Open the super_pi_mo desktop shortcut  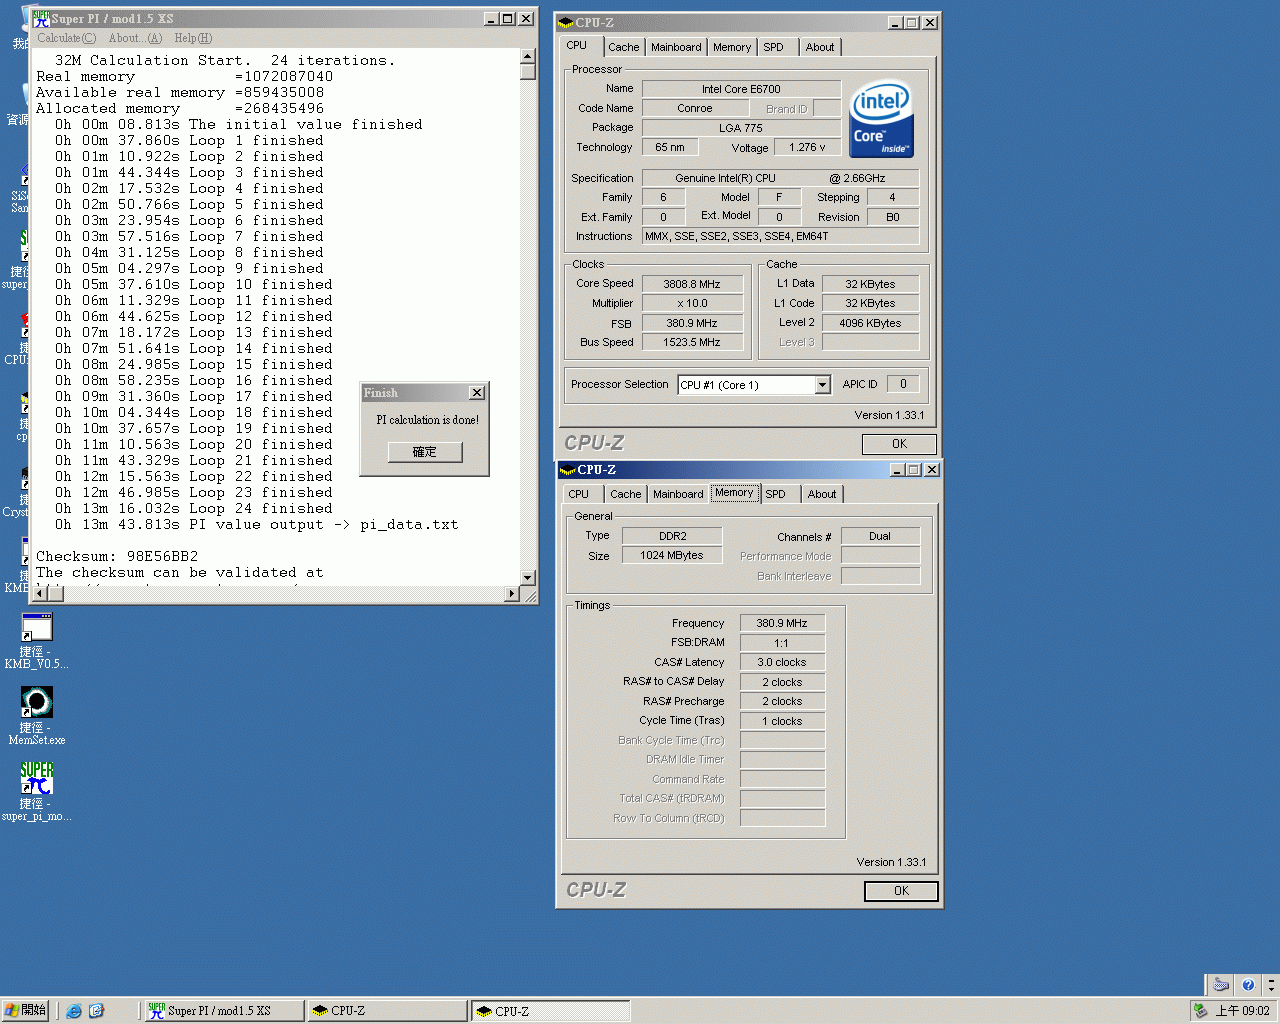click(37, 791)
